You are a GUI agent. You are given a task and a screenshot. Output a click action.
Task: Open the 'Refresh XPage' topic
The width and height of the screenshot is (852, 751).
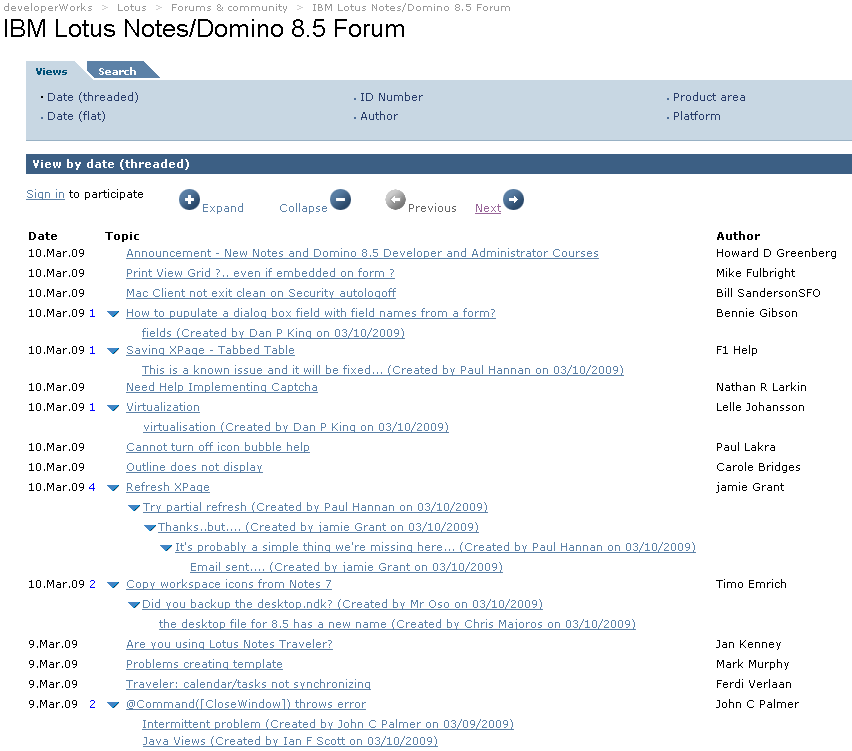[168, 487]
